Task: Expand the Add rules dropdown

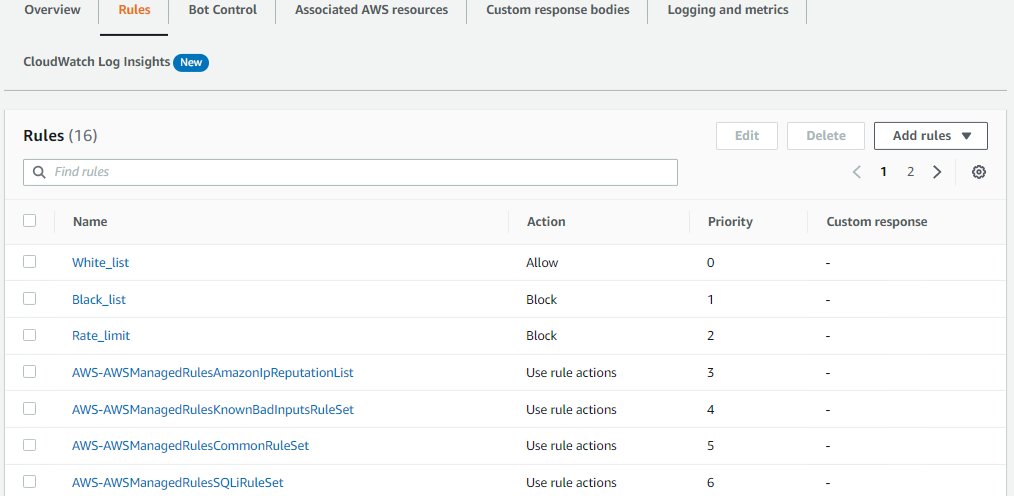Action: point(930,136)
